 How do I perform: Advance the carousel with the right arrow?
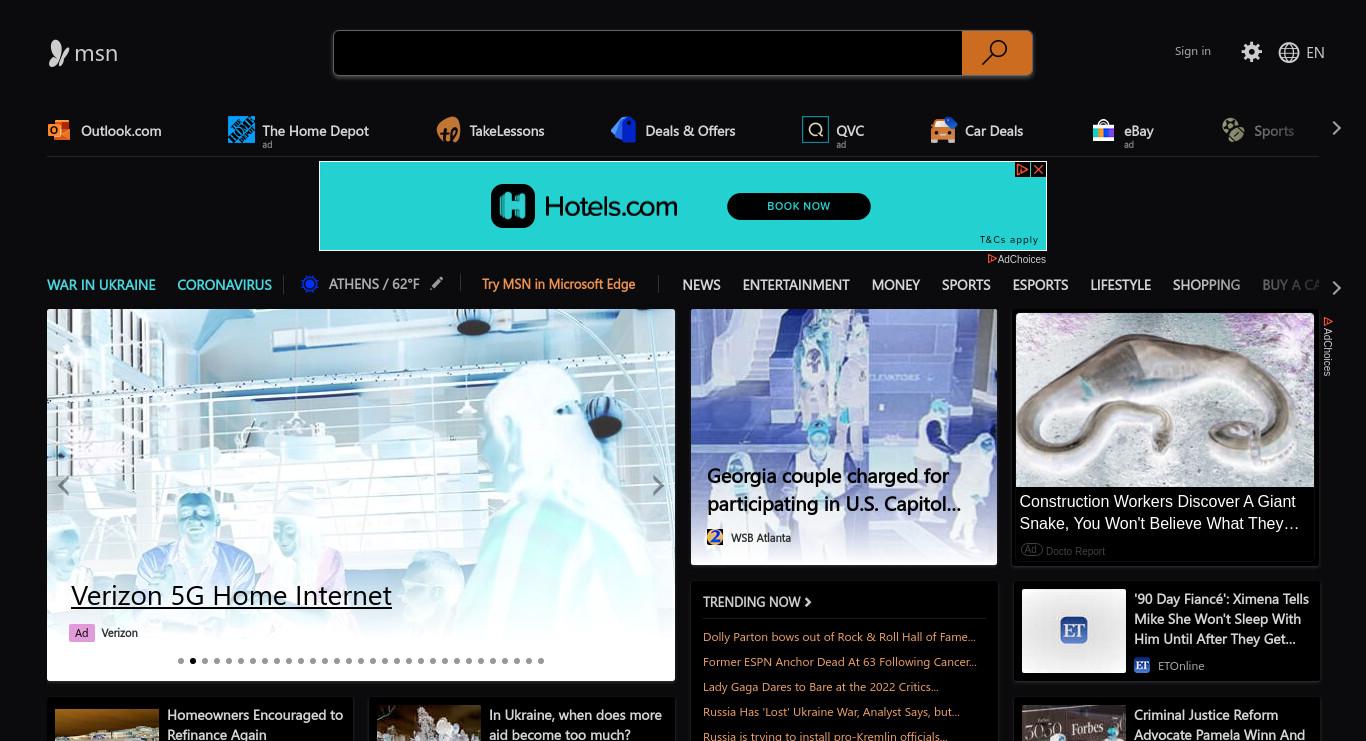tap(658, 486)
